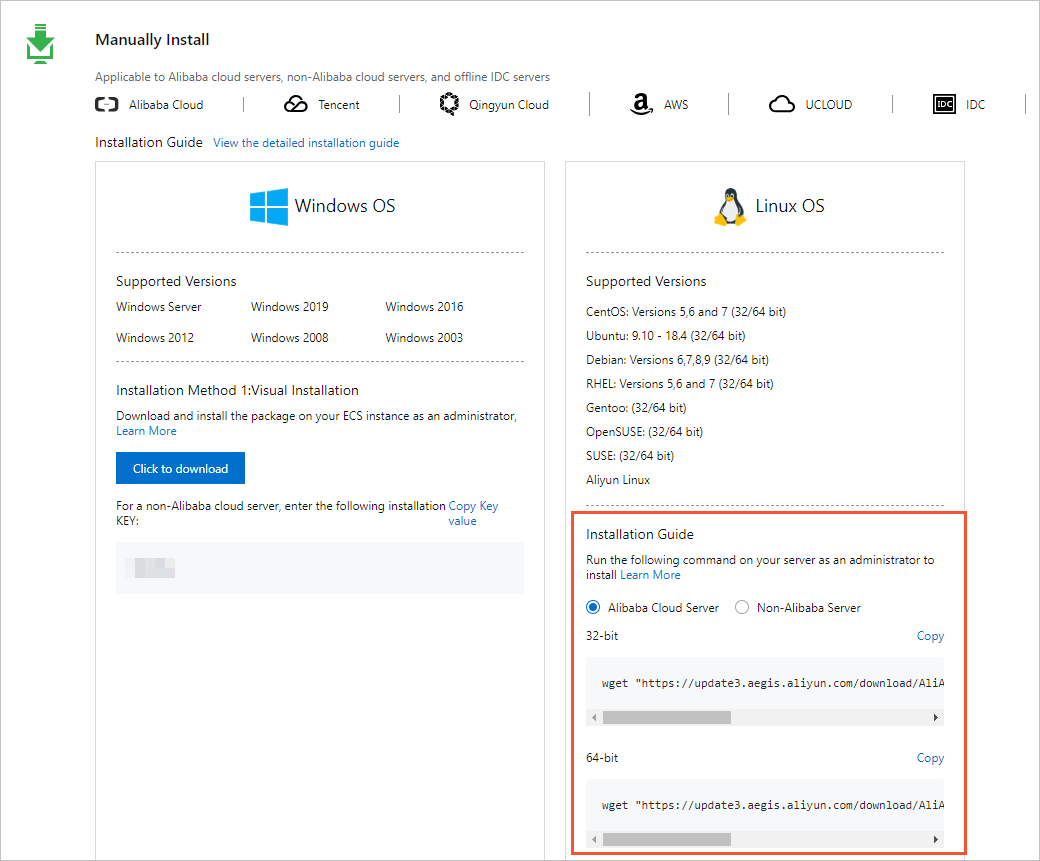Click Copy Key value link
The image size is (1040, 861).
pyautogui.click(x=473, y=513)
